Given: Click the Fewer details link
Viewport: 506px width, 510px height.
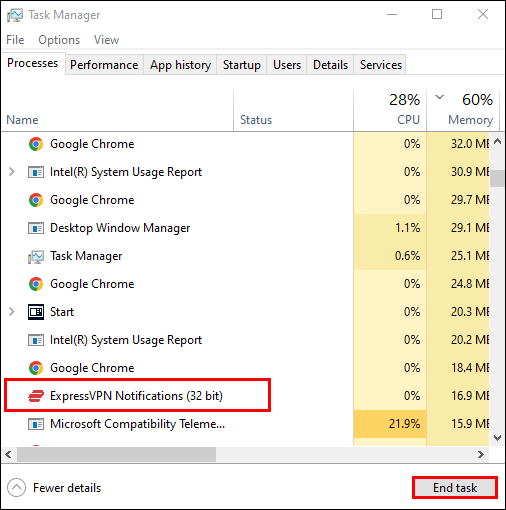Looking at the screenshot, I should tap(67, 488).
